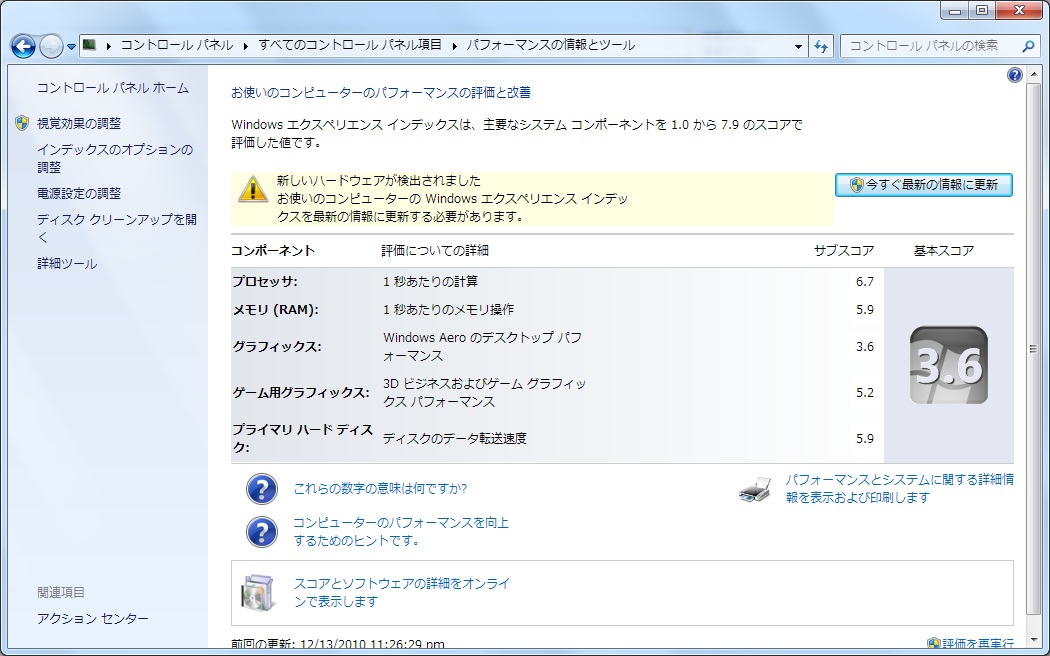The image size is (1050, 656).
Task: Maximize the window
Action: pos(982,9)
